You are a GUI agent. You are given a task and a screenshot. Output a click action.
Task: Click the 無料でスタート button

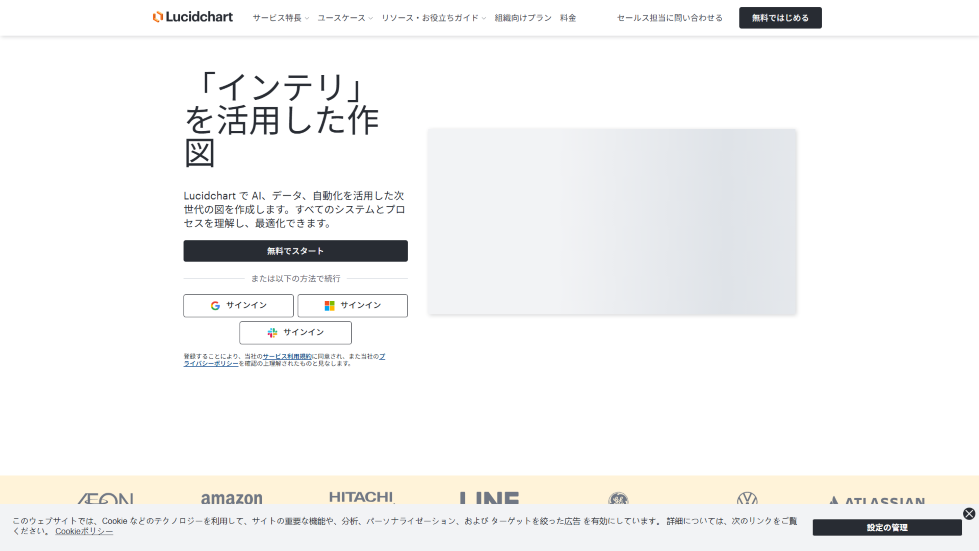point(295,251)
